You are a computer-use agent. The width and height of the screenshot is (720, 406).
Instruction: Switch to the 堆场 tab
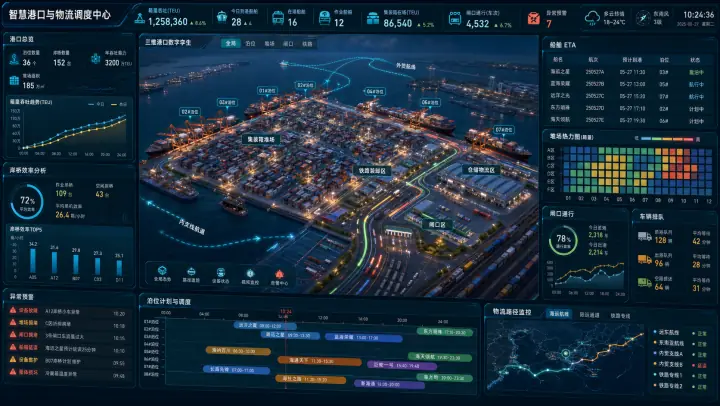[x=270, y=44]
